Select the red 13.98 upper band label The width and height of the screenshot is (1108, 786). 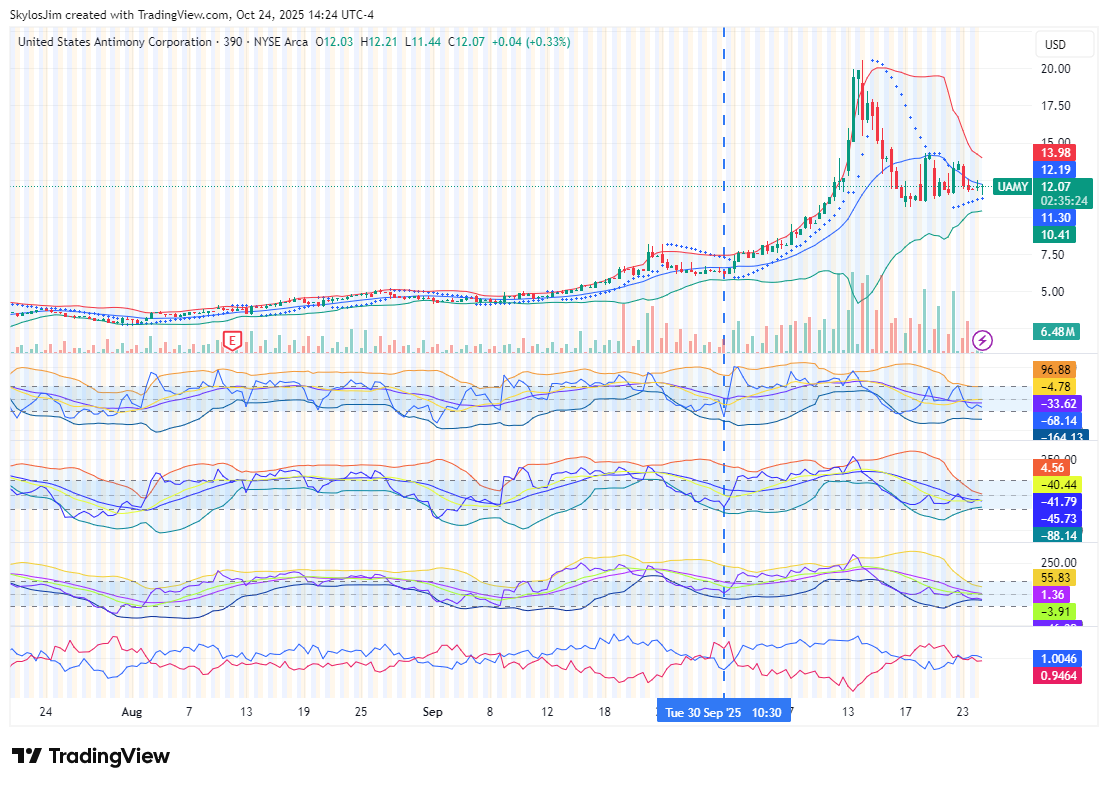click(x=1055, y=152)
